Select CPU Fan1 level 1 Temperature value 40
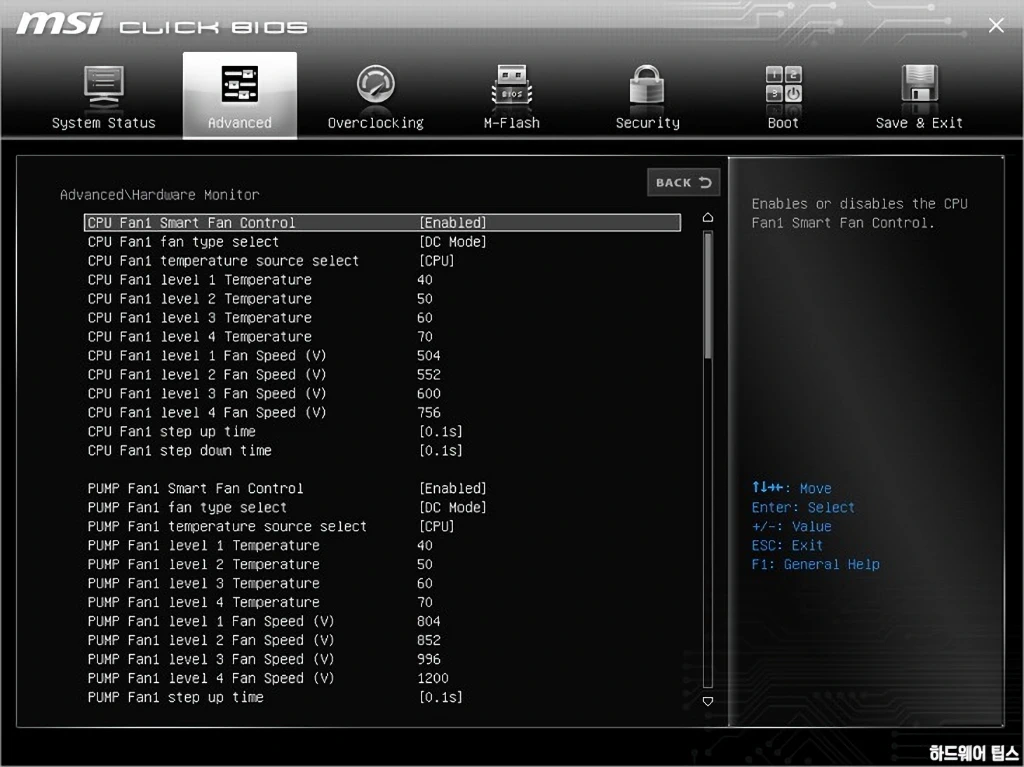This screenshot has height=767, width=1024. (x=424, y=280)
